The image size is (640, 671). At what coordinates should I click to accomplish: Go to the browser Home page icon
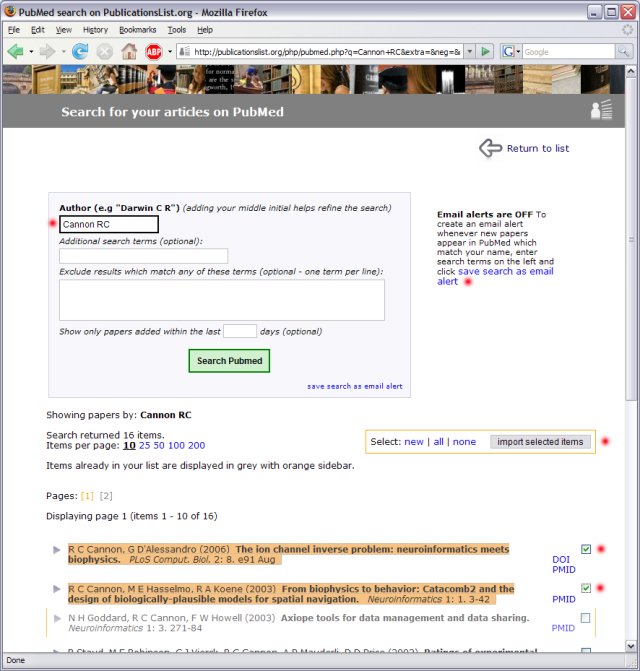coord(129,51)
